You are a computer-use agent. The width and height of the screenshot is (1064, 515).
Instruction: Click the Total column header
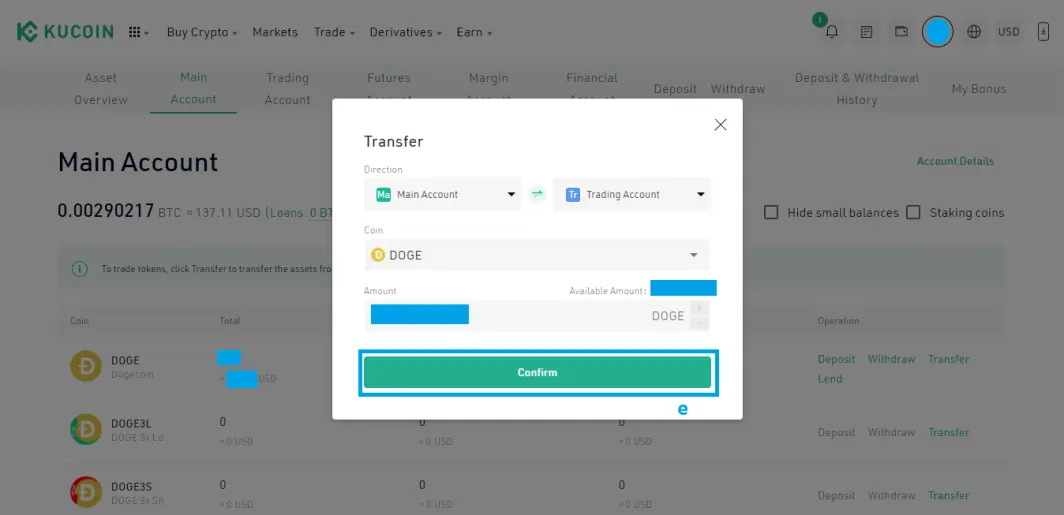tap(230, 320)
